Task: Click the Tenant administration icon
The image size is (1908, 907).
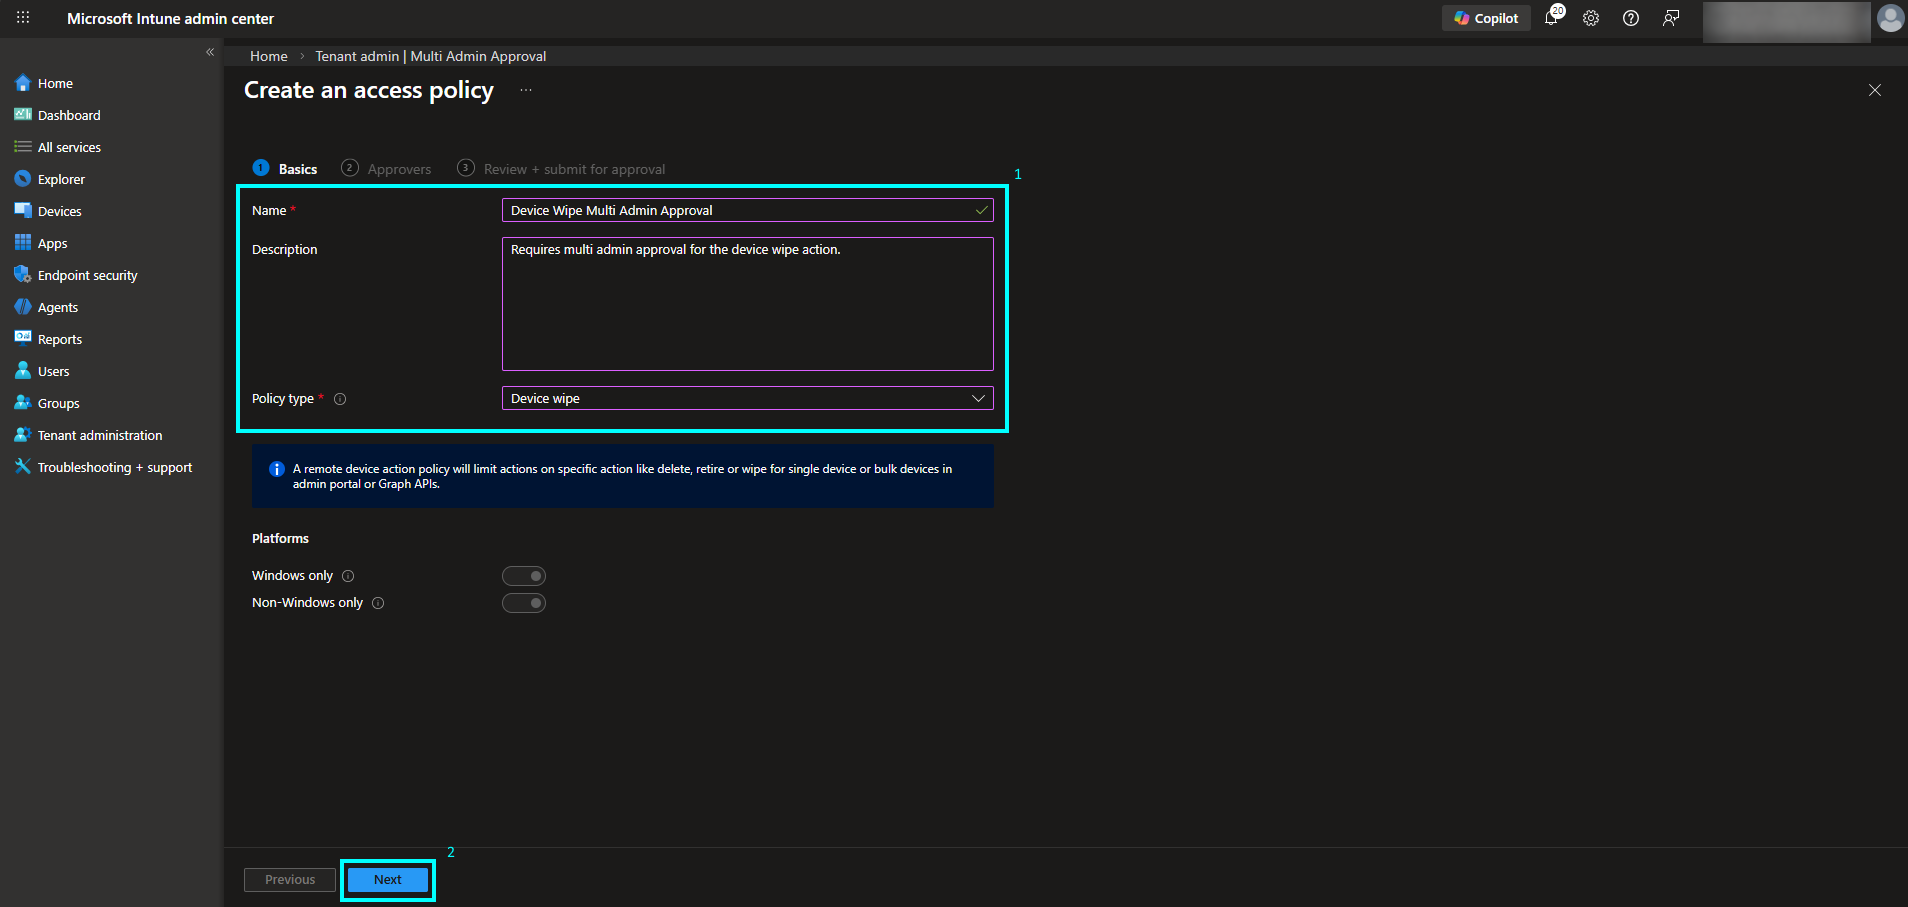Action: point(23,435)
